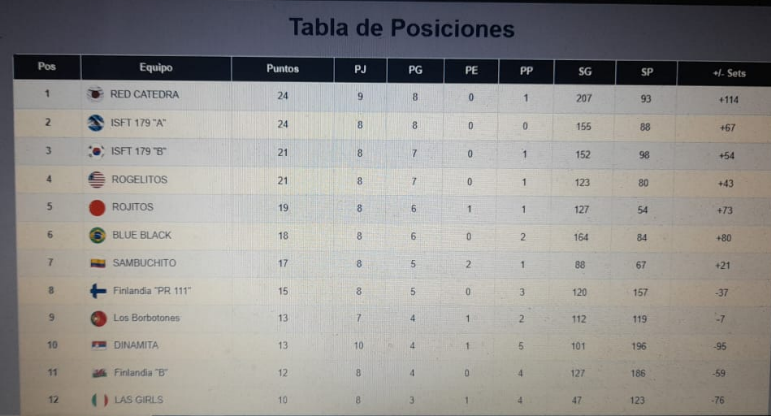Open the Finlandia "B" team link
The image size is (771, 416).
coord(143,372)
